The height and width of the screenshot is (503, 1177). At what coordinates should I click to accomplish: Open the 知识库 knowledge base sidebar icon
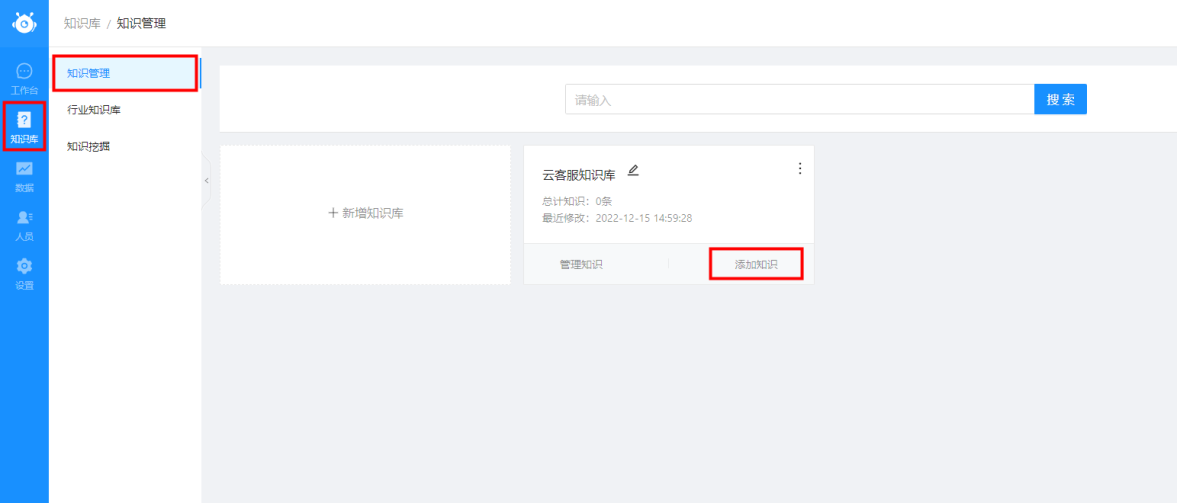tap(24, 127)
